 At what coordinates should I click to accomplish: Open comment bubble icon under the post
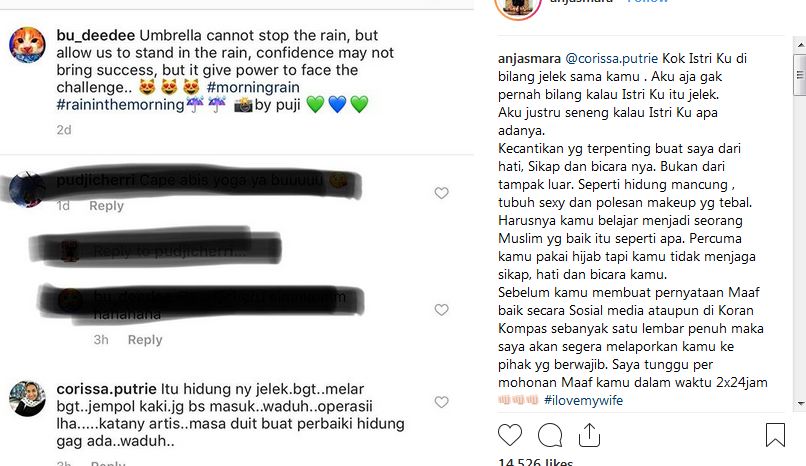click(549, 436)
